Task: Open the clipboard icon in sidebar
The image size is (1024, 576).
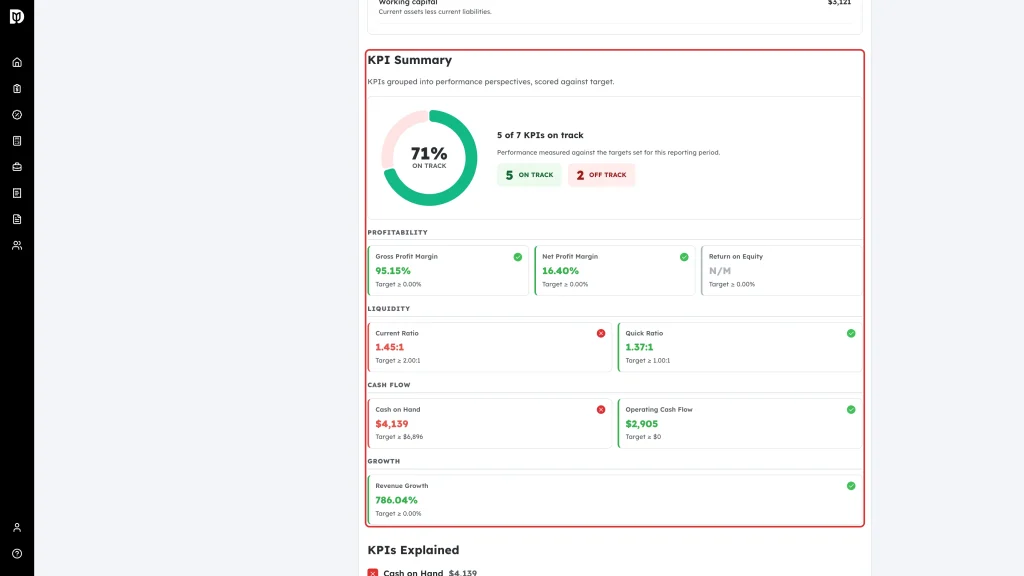Action: [x=17, y=89]
